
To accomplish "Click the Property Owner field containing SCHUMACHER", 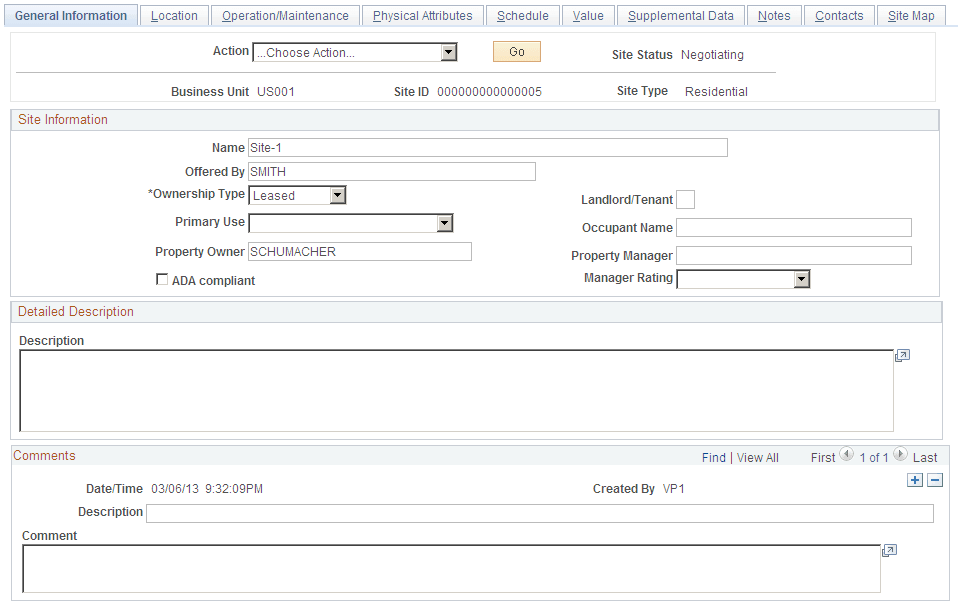I will (360, 252).
